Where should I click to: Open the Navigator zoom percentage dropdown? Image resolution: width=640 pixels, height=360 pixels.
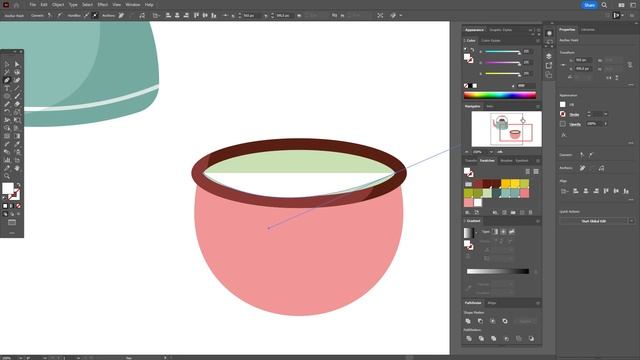[x=491, y=152]
